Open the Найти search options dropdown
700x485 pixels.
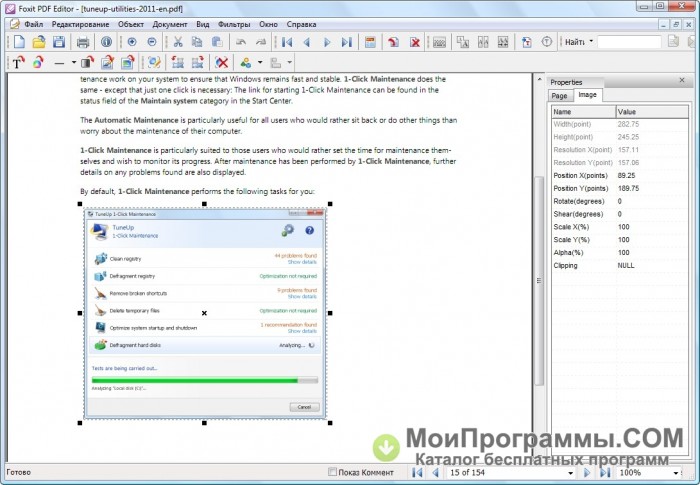tap(591, 42)
